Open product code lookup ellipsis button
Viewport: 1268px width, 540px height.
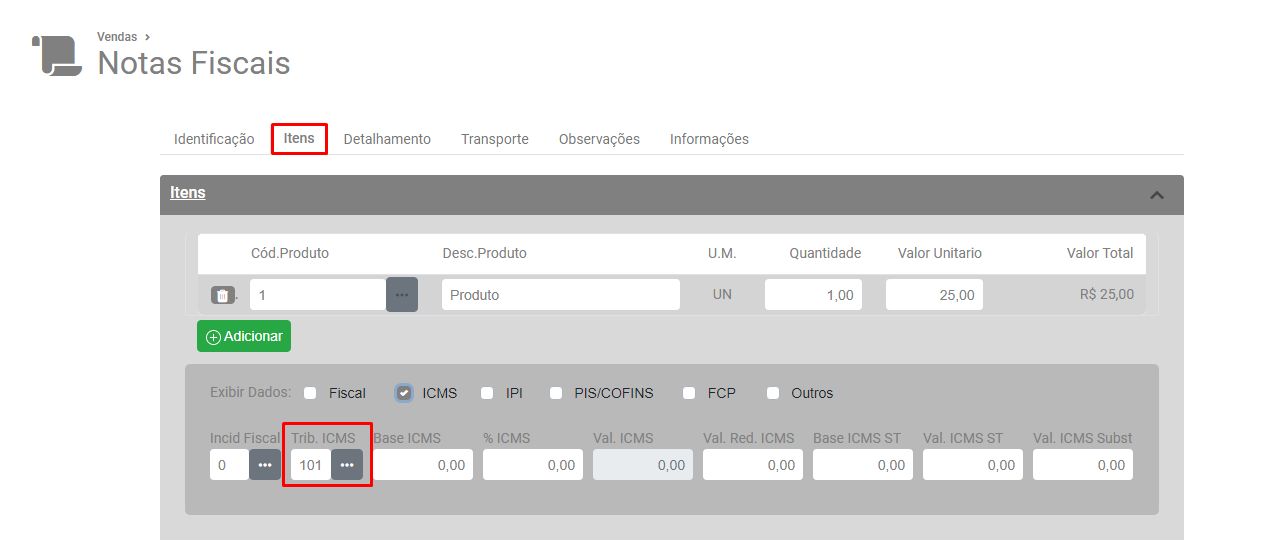tap(401, 295)
